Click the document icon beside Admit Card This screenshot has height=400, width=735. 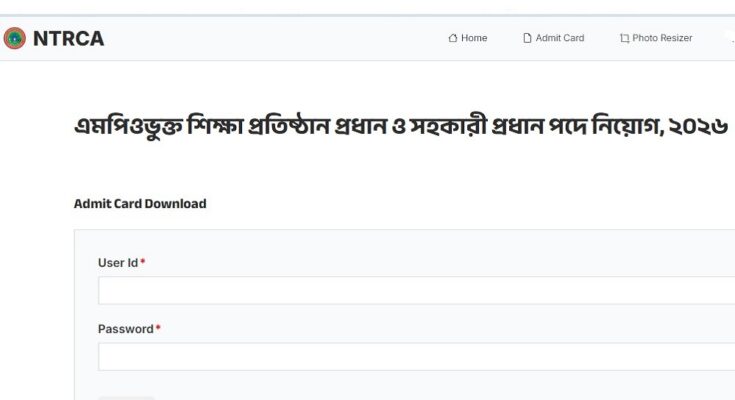pos(528,39)
